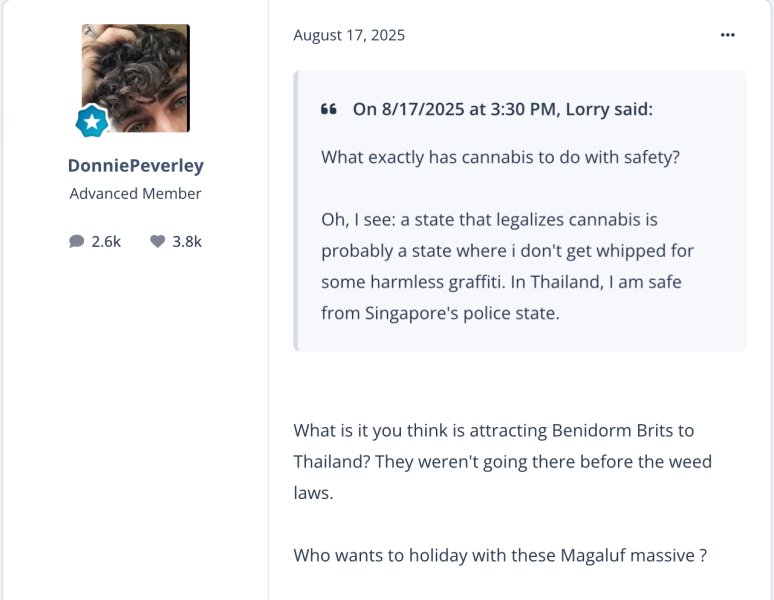Click reply paragraph about Benidorm Brits
The height and width of the screenshot is (600, 774).
[493, 431]
